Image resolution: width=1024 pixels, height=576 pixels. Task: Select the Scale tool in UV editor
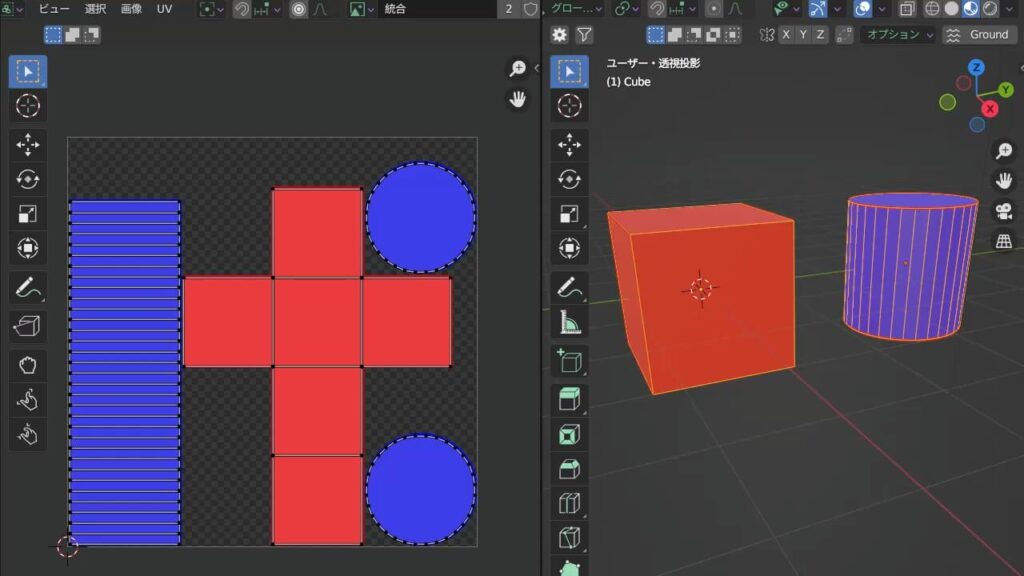tap(27, 214)
